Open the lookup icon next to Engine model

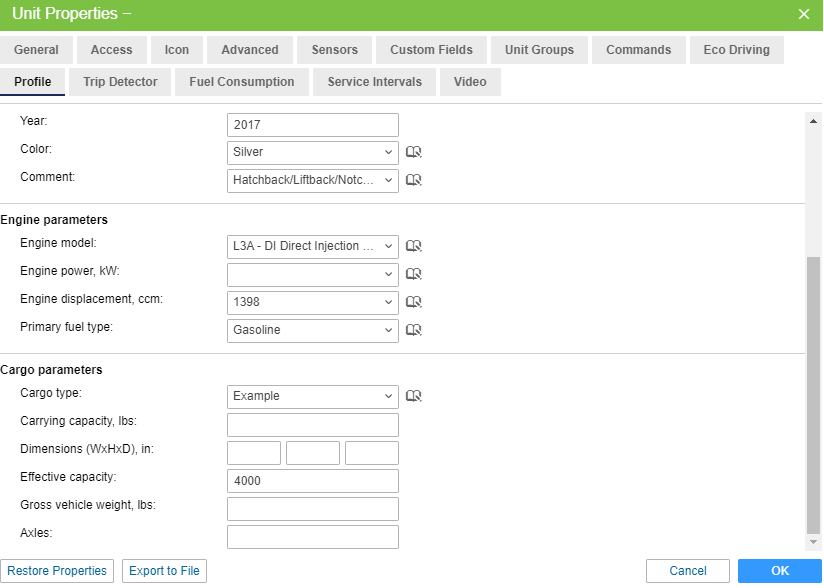pyautogui.click(x=414, y=246)
